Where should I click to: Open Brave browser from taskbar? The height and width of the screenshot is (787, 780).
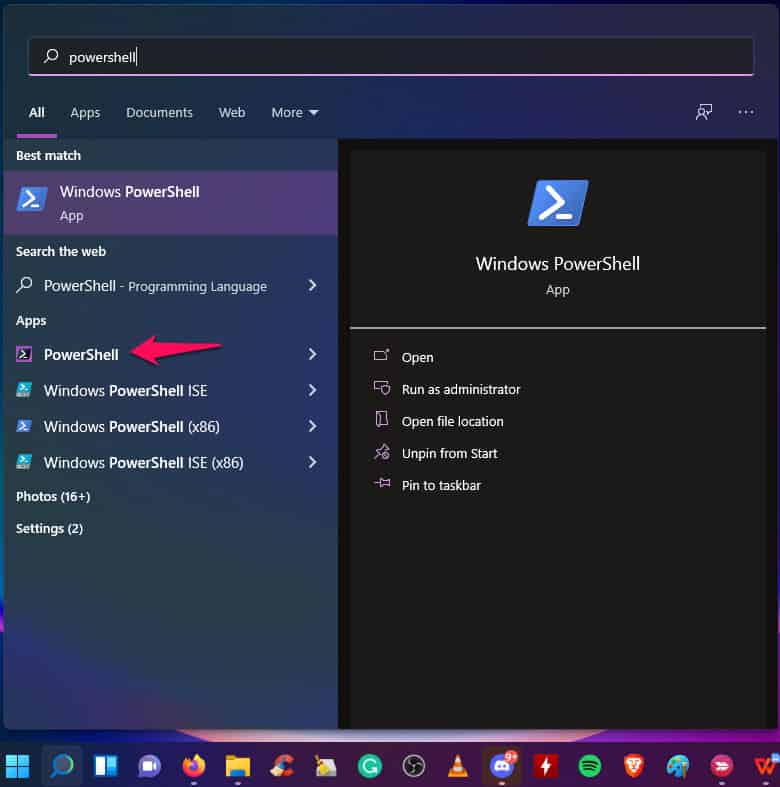(633, 766)
